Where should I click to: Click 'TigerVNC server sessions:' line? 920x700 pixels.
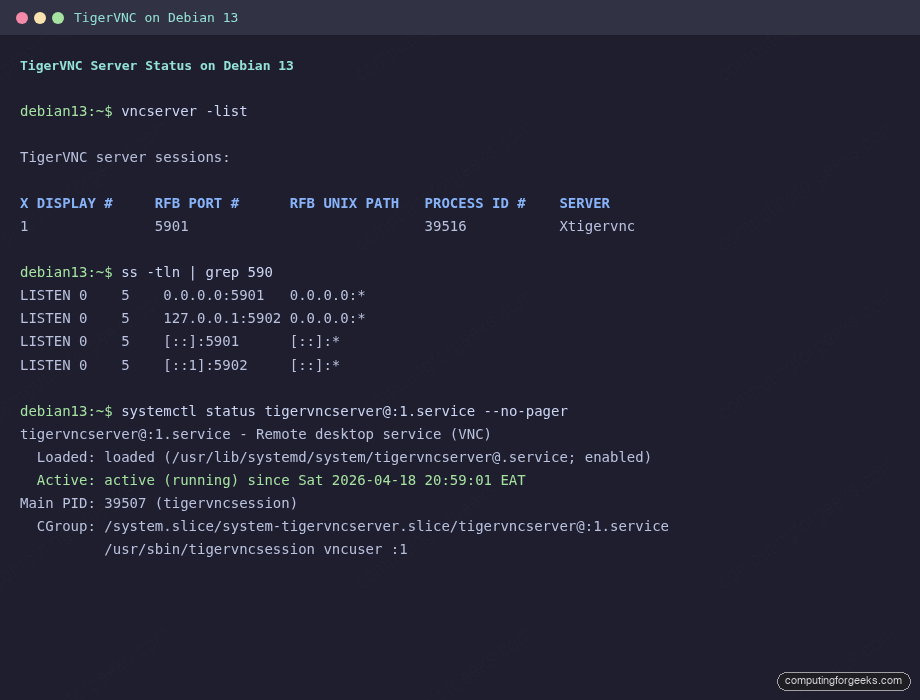pos(125,158)
